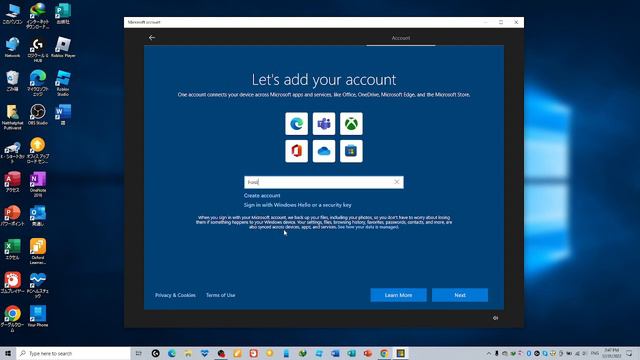This screenshot has width=640, height=360.
Task: Open the PC Health Check desktop shortcut
Action: point(38,285)
